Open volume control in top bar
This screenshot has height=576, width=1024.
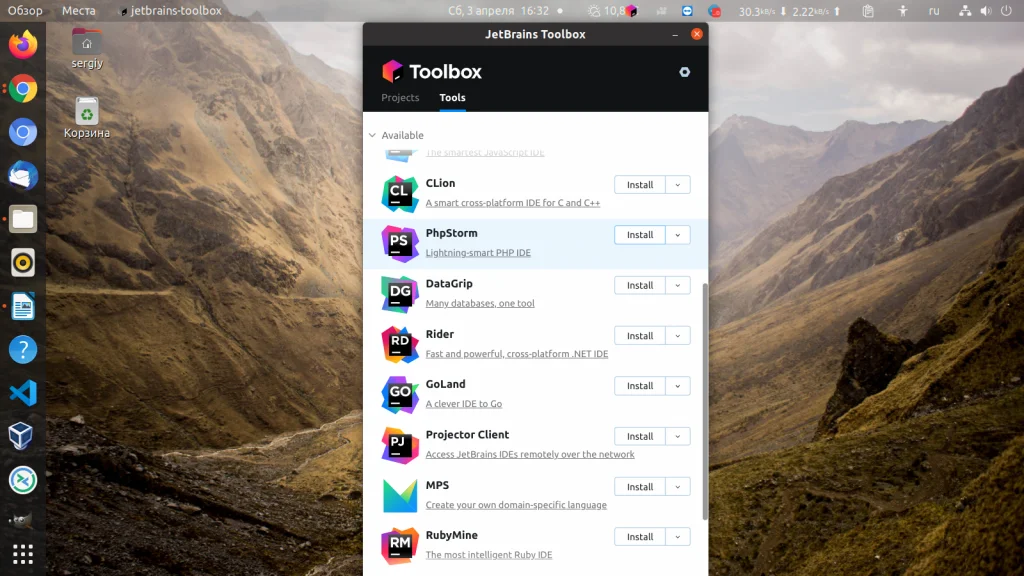tap(986, 10)
